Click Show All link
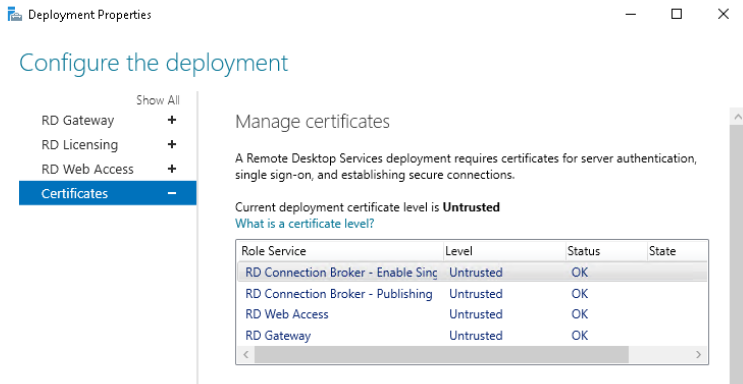 point(158,100)
